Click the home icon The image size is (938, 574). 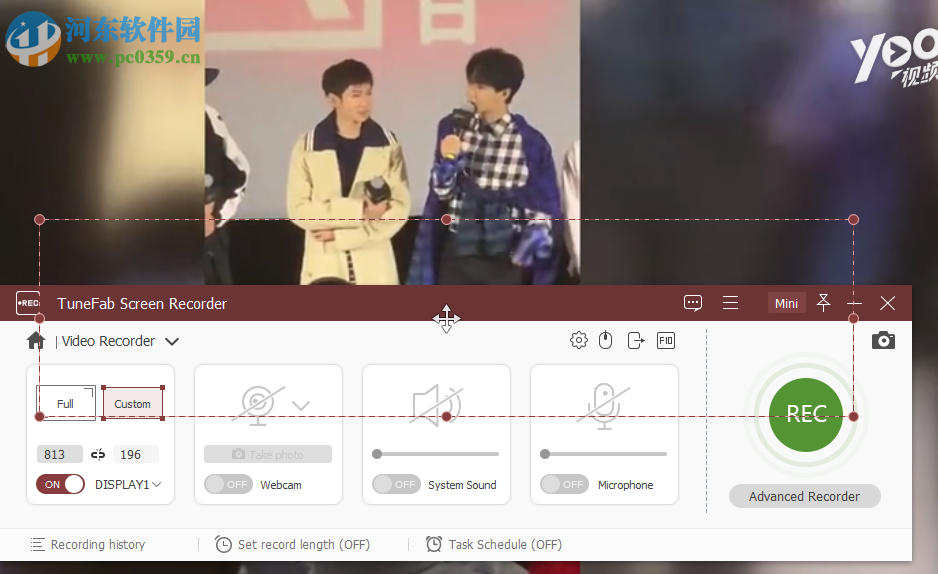pos(36,341)
